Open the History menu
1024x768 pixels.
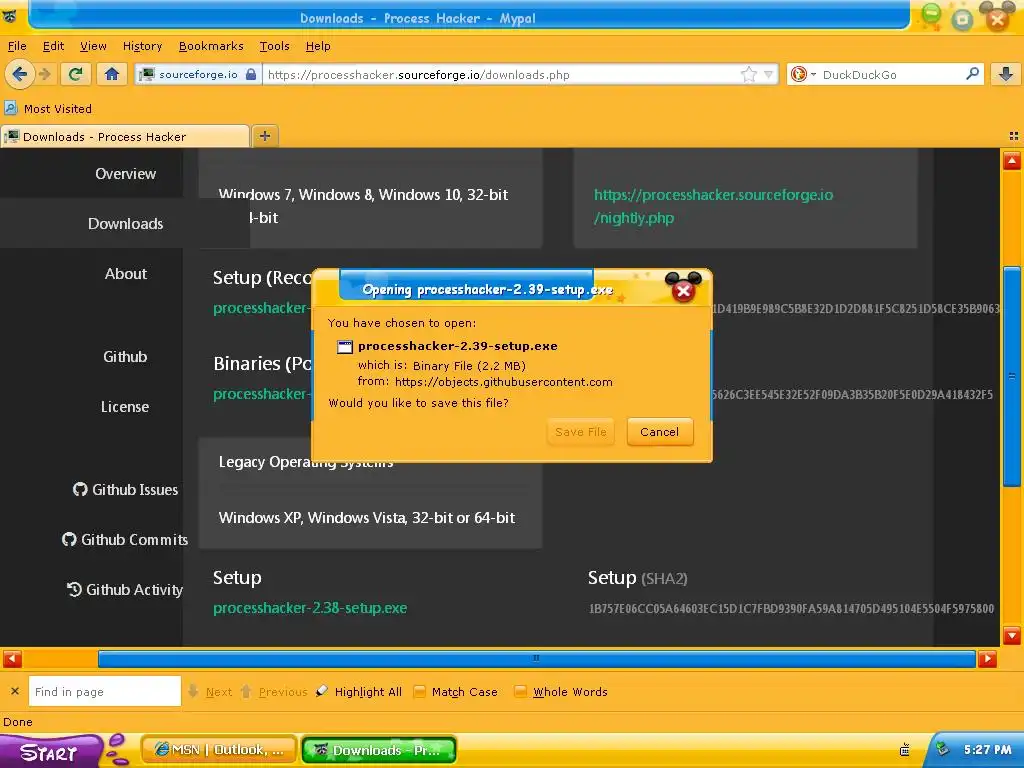pyautogui.click(x=142, y=46)
